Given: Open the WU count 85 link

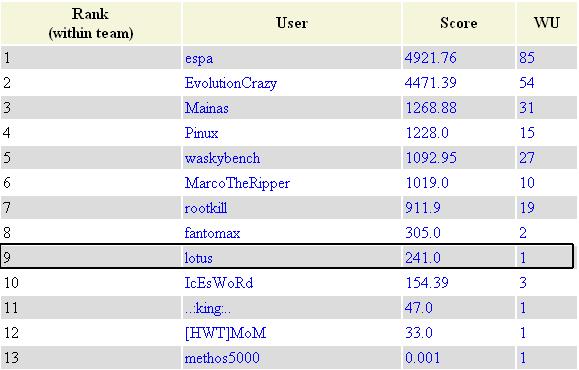Looking at the screenshot, I should (x=527, y=58).
